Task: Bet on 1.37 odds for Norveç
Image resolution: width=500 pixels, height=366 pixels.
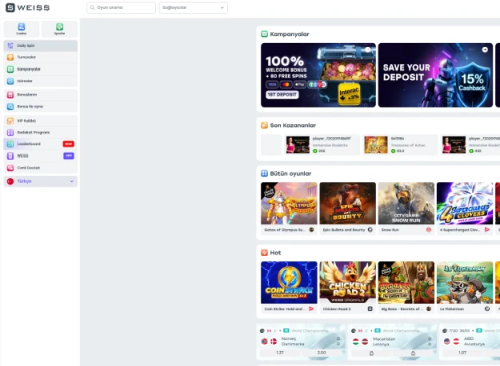Action: [280, 353]
